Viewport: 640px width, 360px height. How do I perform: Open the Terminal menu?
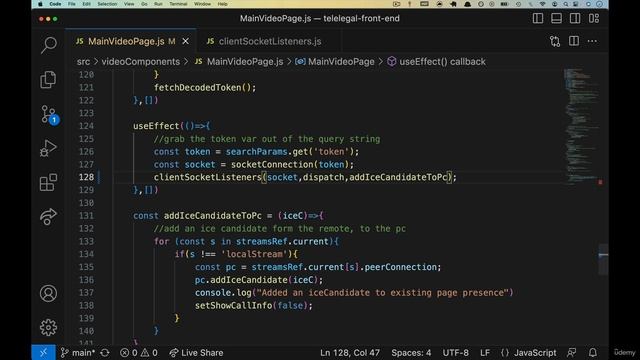[178, 4]
